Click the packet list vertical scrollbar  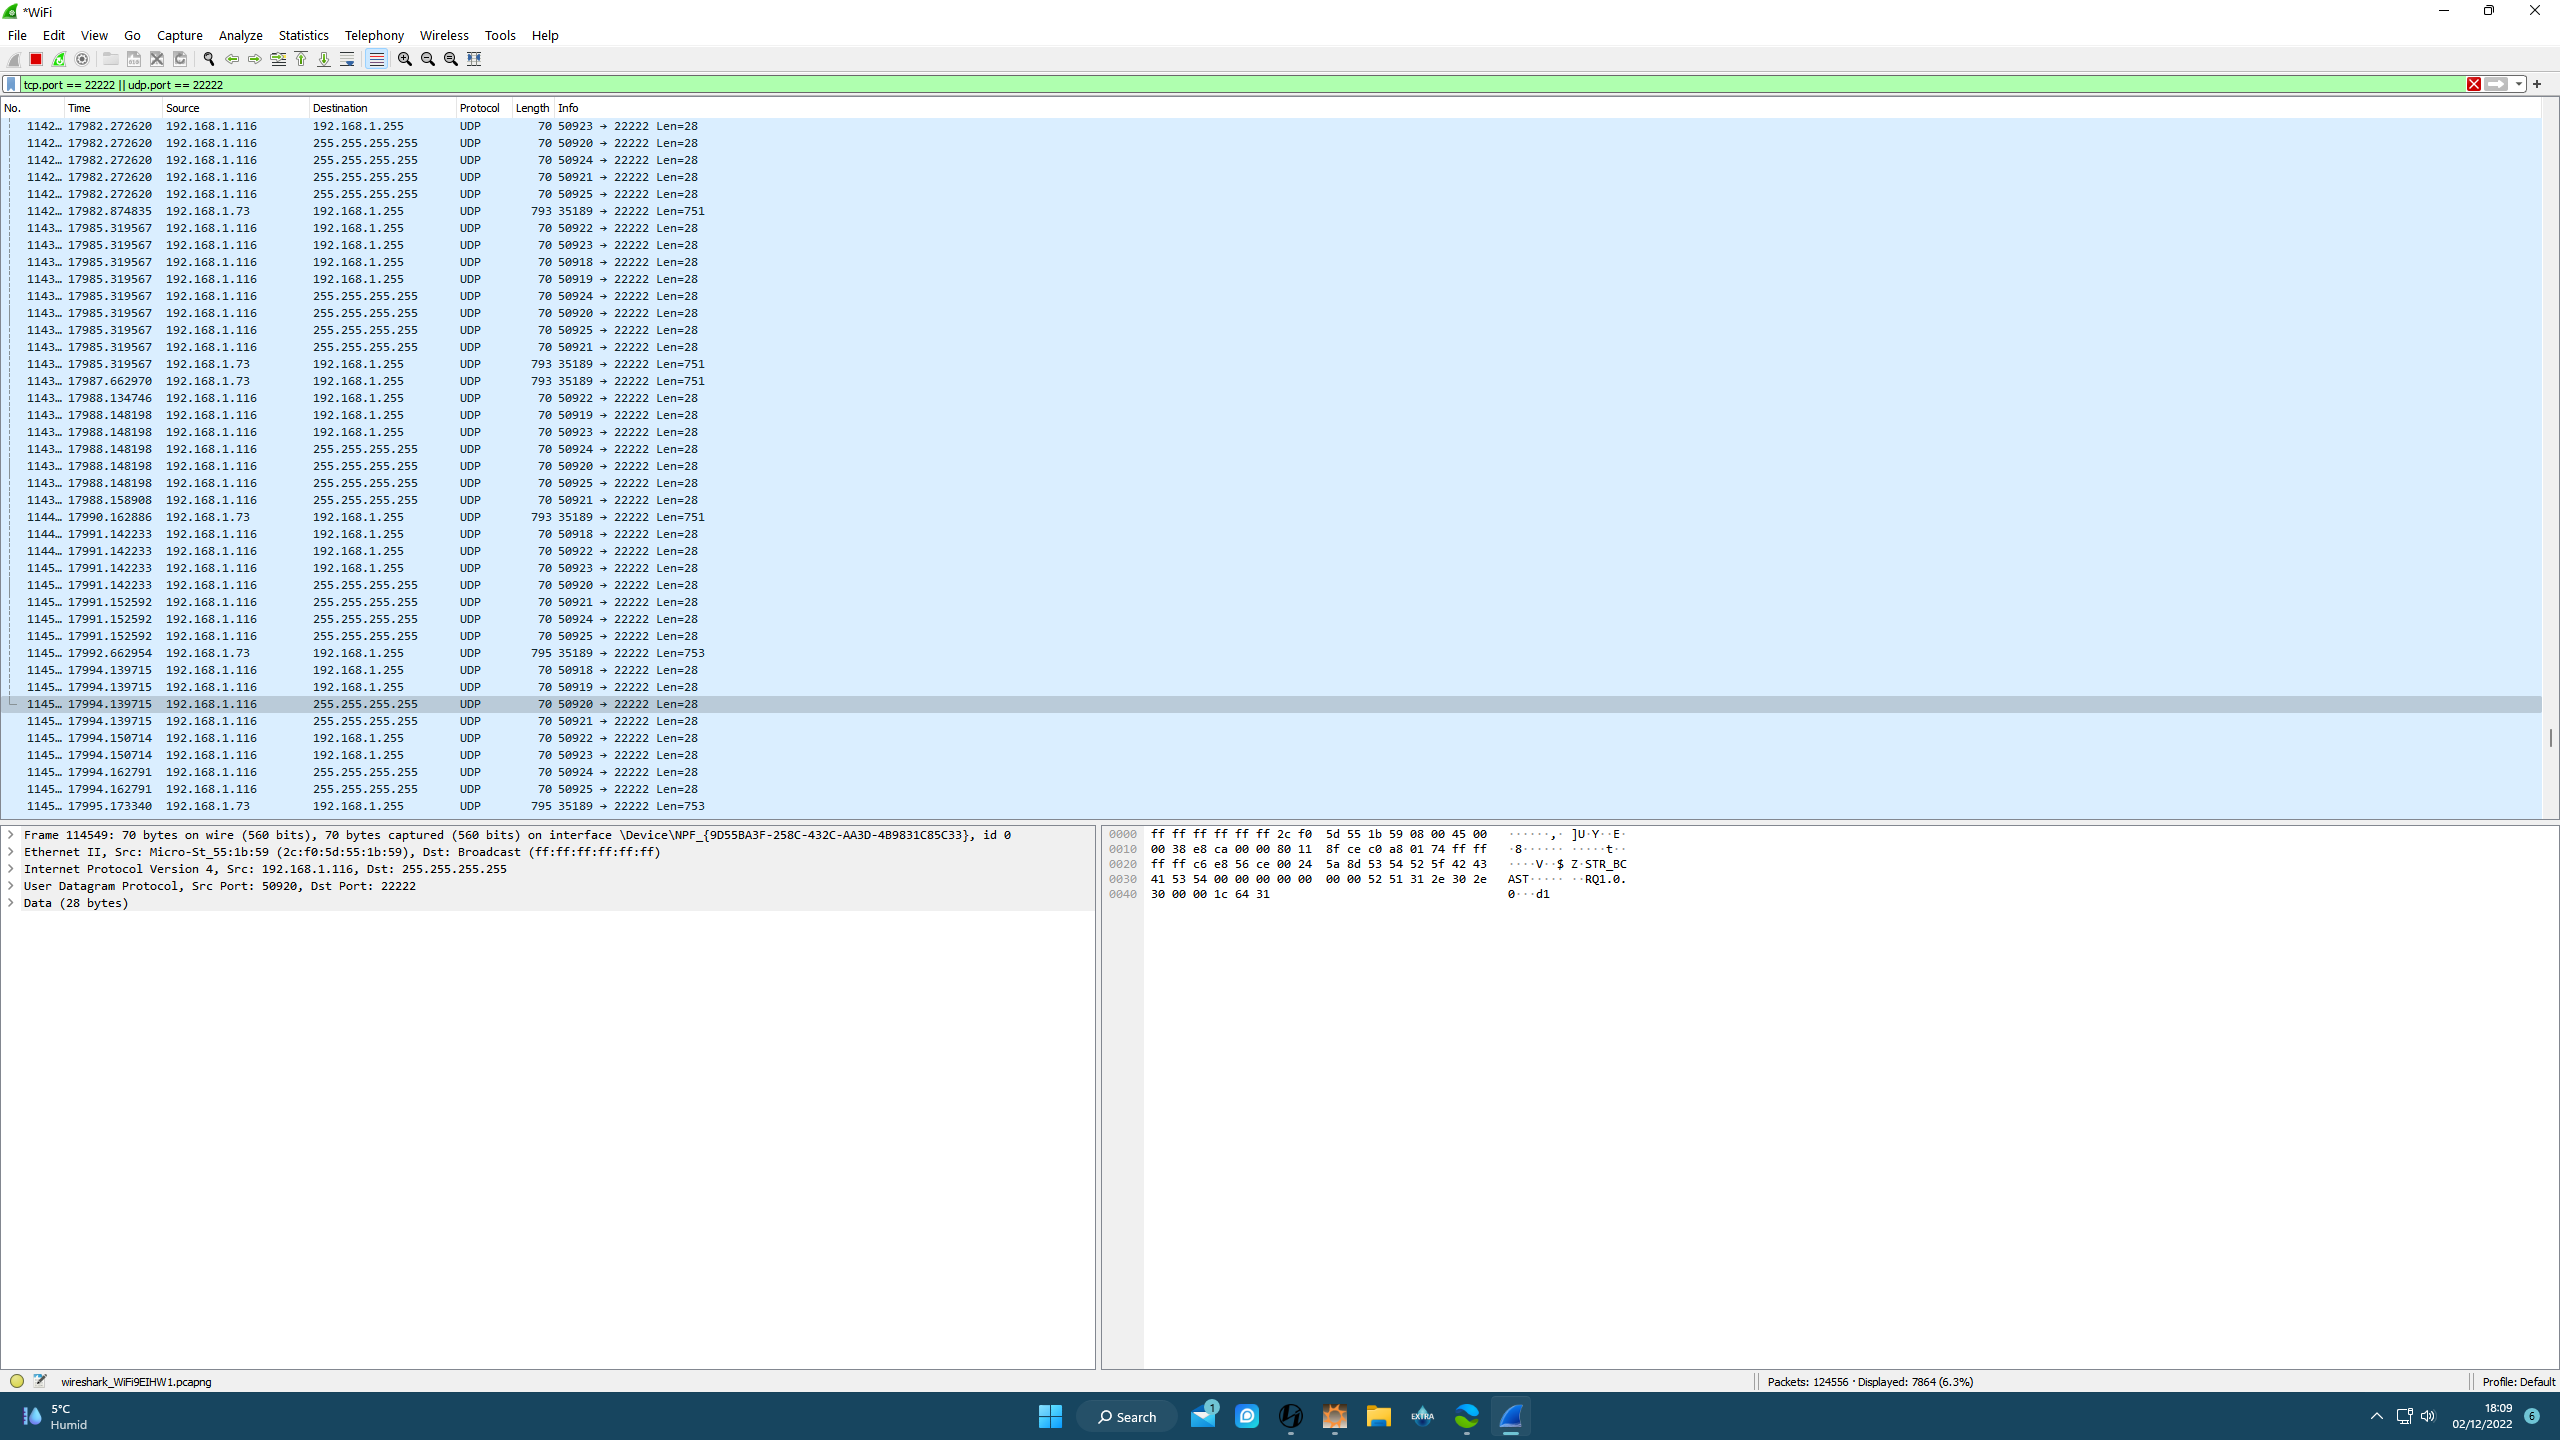[x=2551, y=738]
